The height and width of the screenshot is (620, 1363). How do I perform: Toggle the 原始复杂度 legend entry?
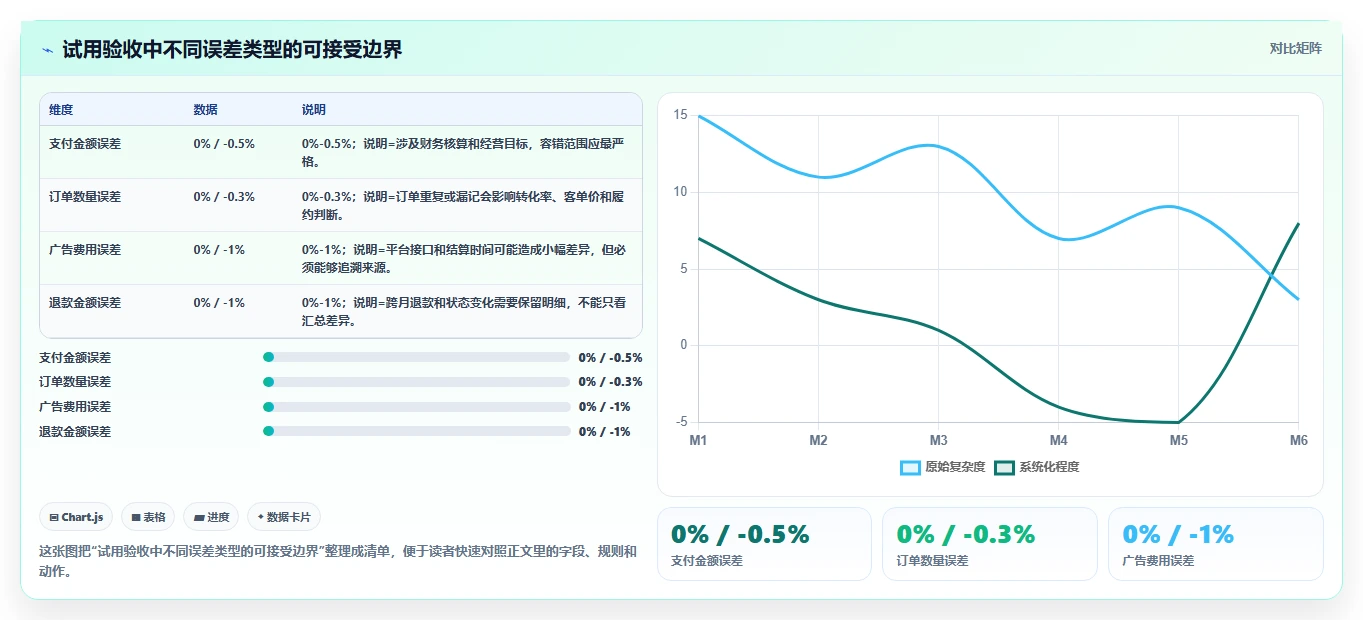[x=943, y=467]
